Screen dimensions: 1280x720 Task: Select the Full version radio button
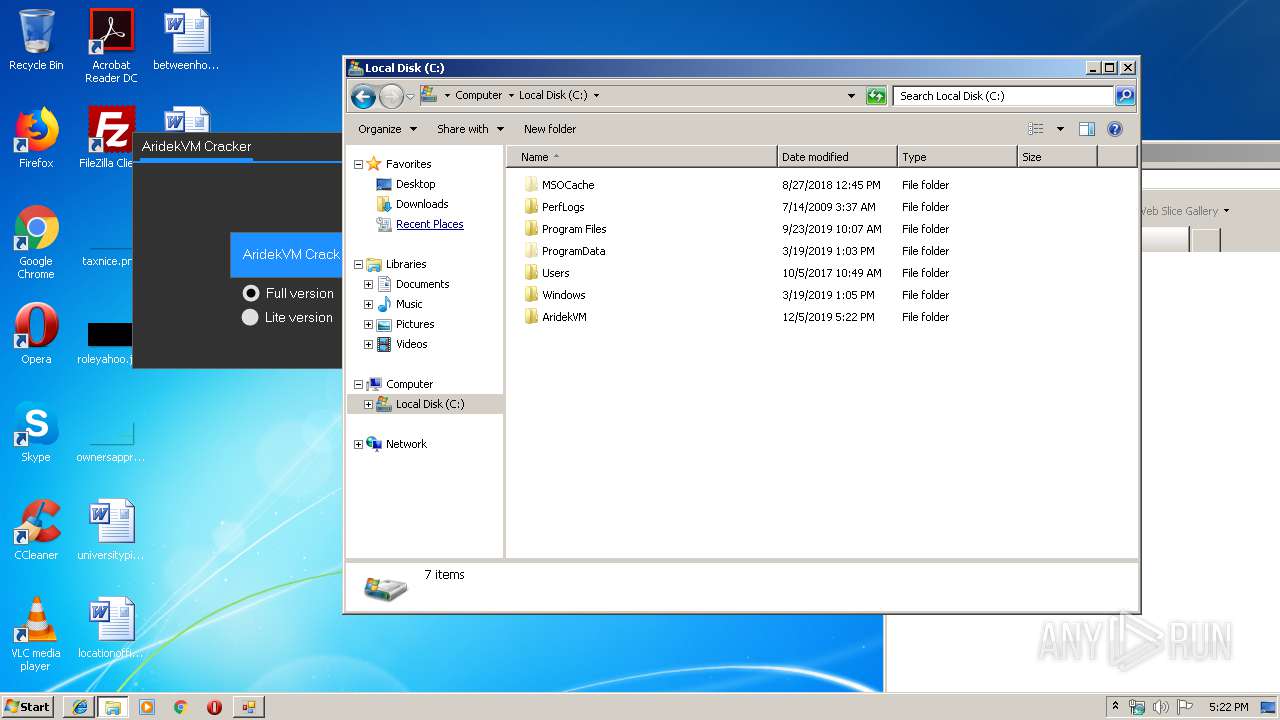[250, 293]
